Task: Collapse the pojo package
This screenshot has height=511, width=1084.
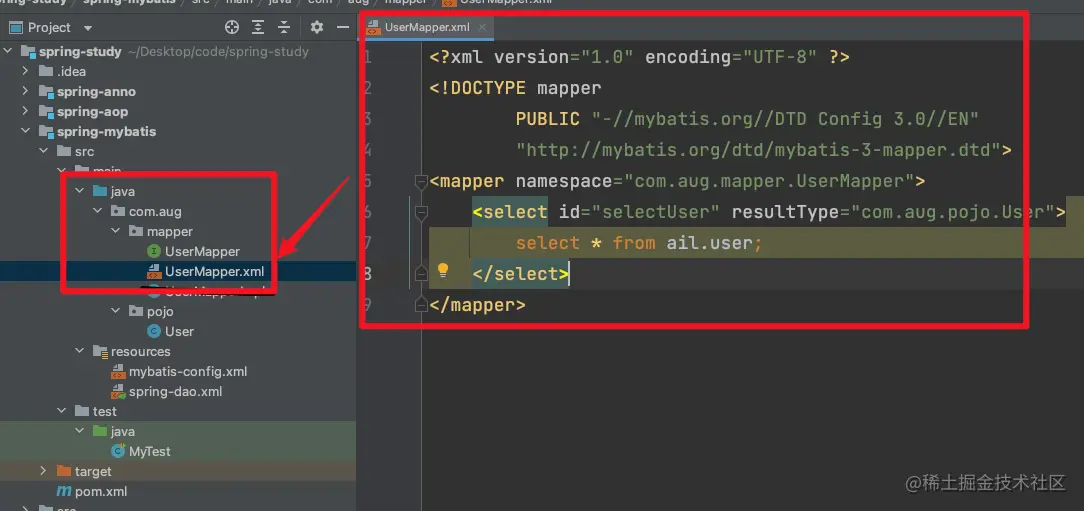Action: coord(115,311)
